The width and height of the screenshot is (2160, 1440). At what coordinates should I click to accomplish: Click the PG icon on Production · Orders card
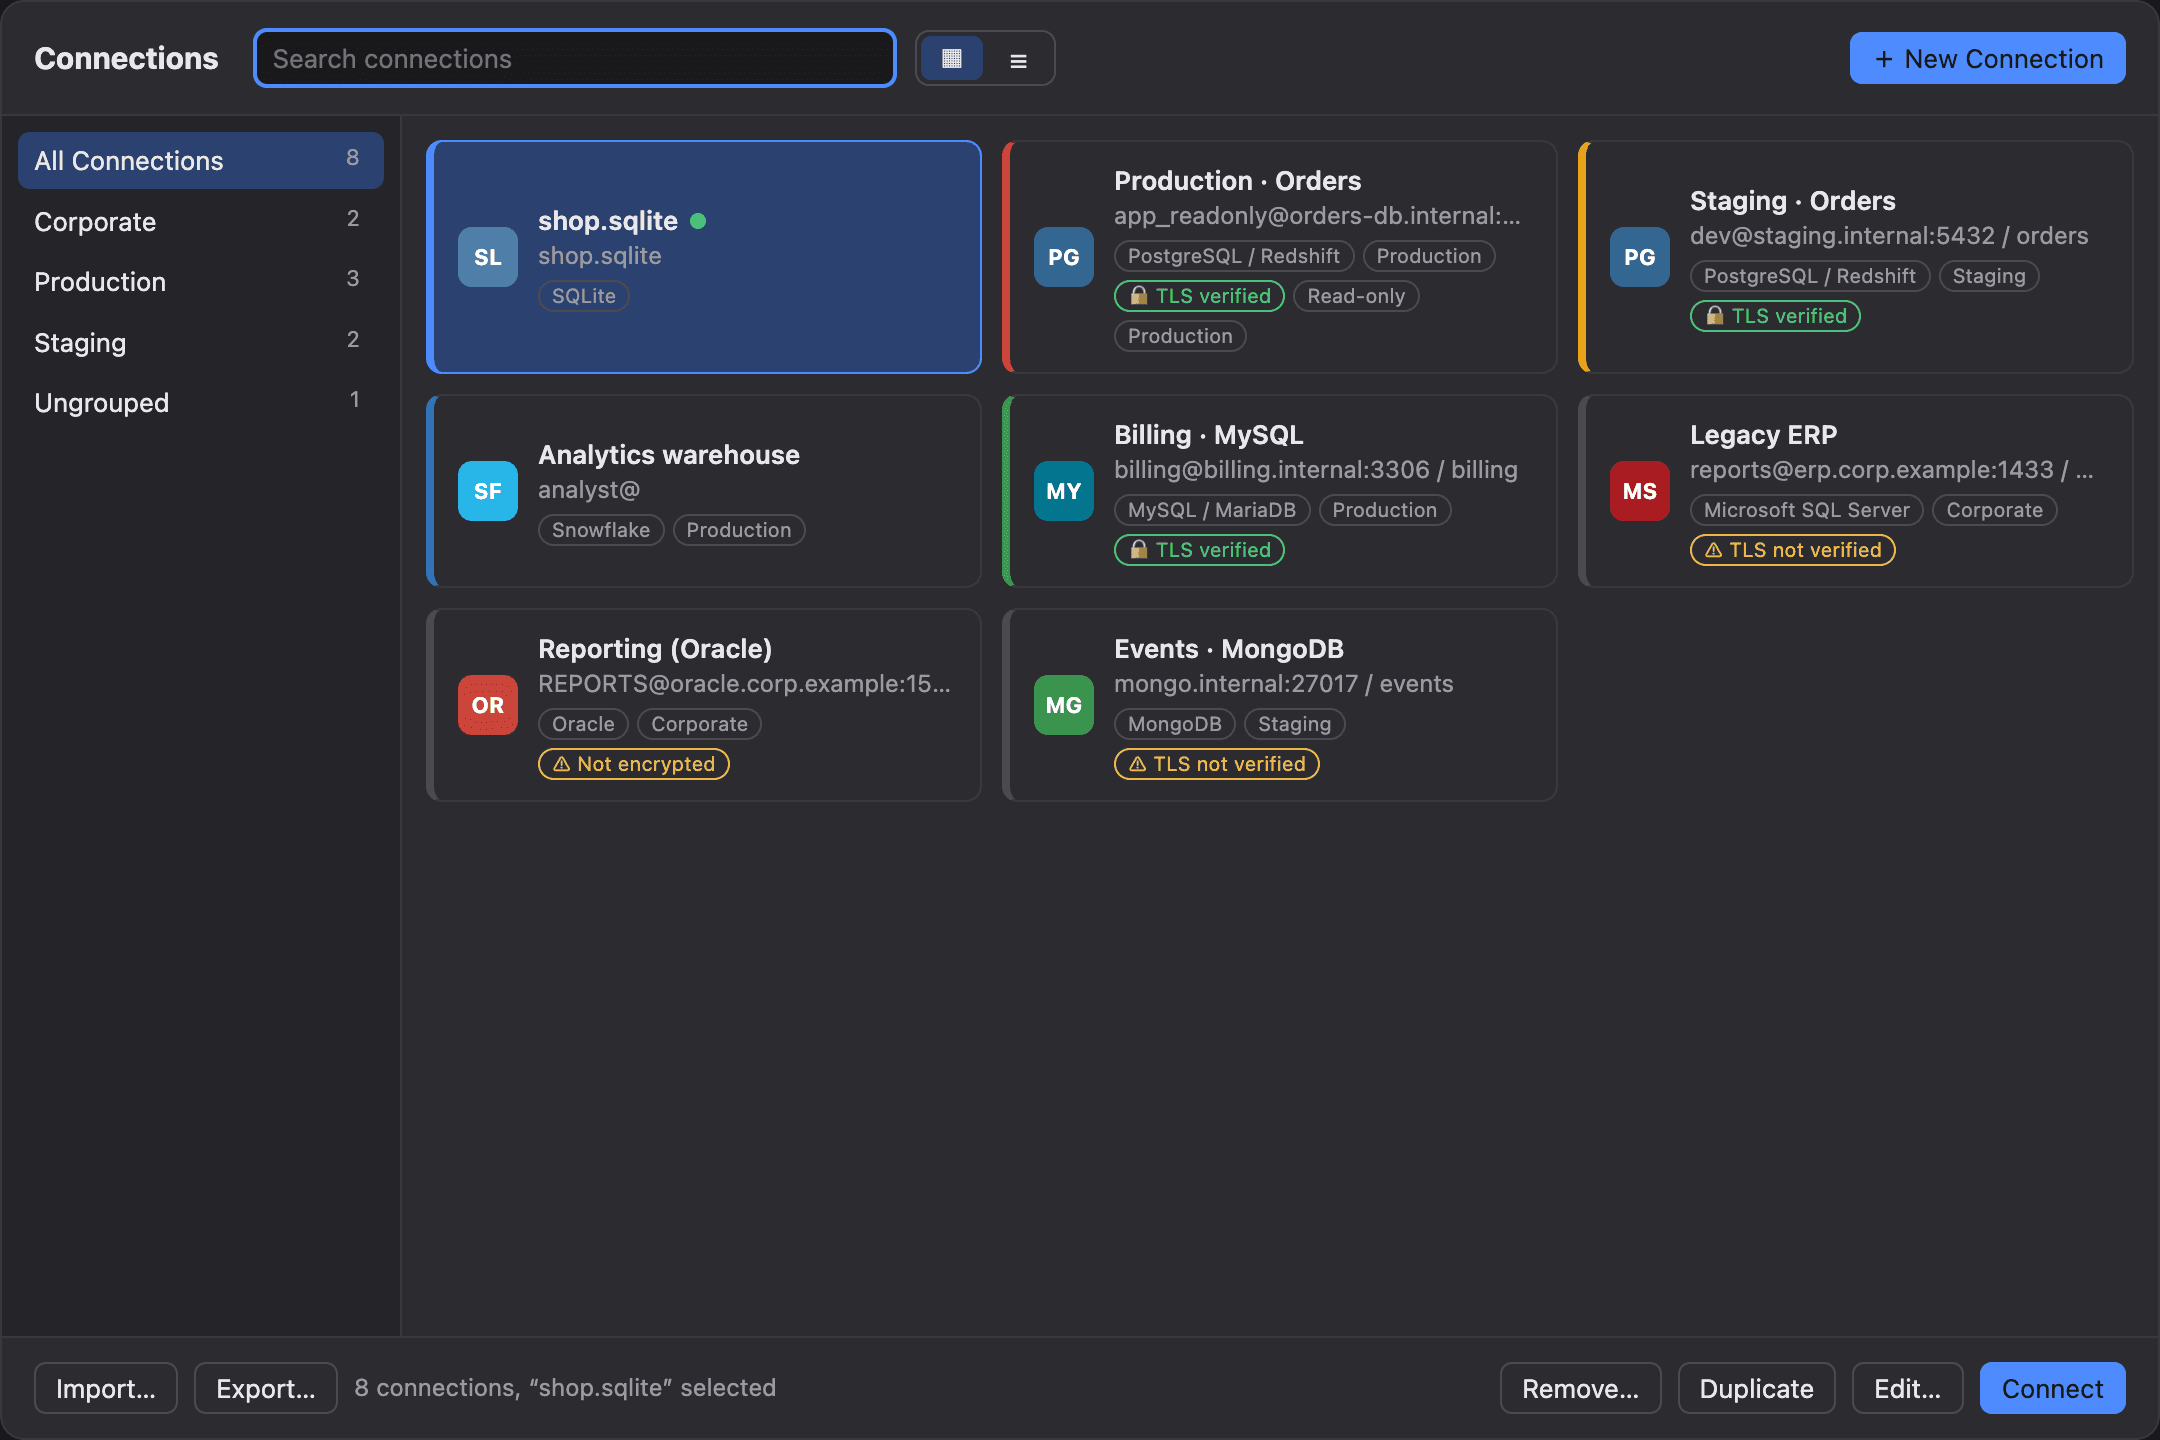click(1063, 257)
